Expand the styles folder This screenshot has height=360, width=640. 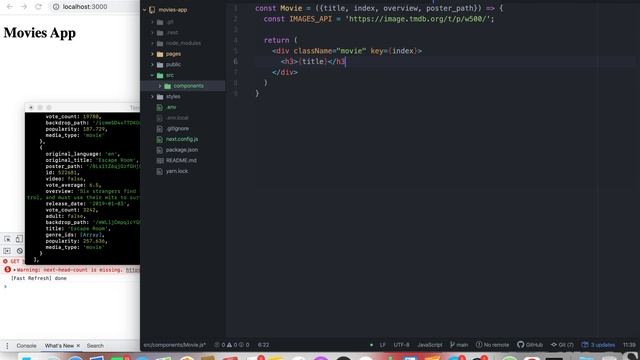click(x=152, y=97)
